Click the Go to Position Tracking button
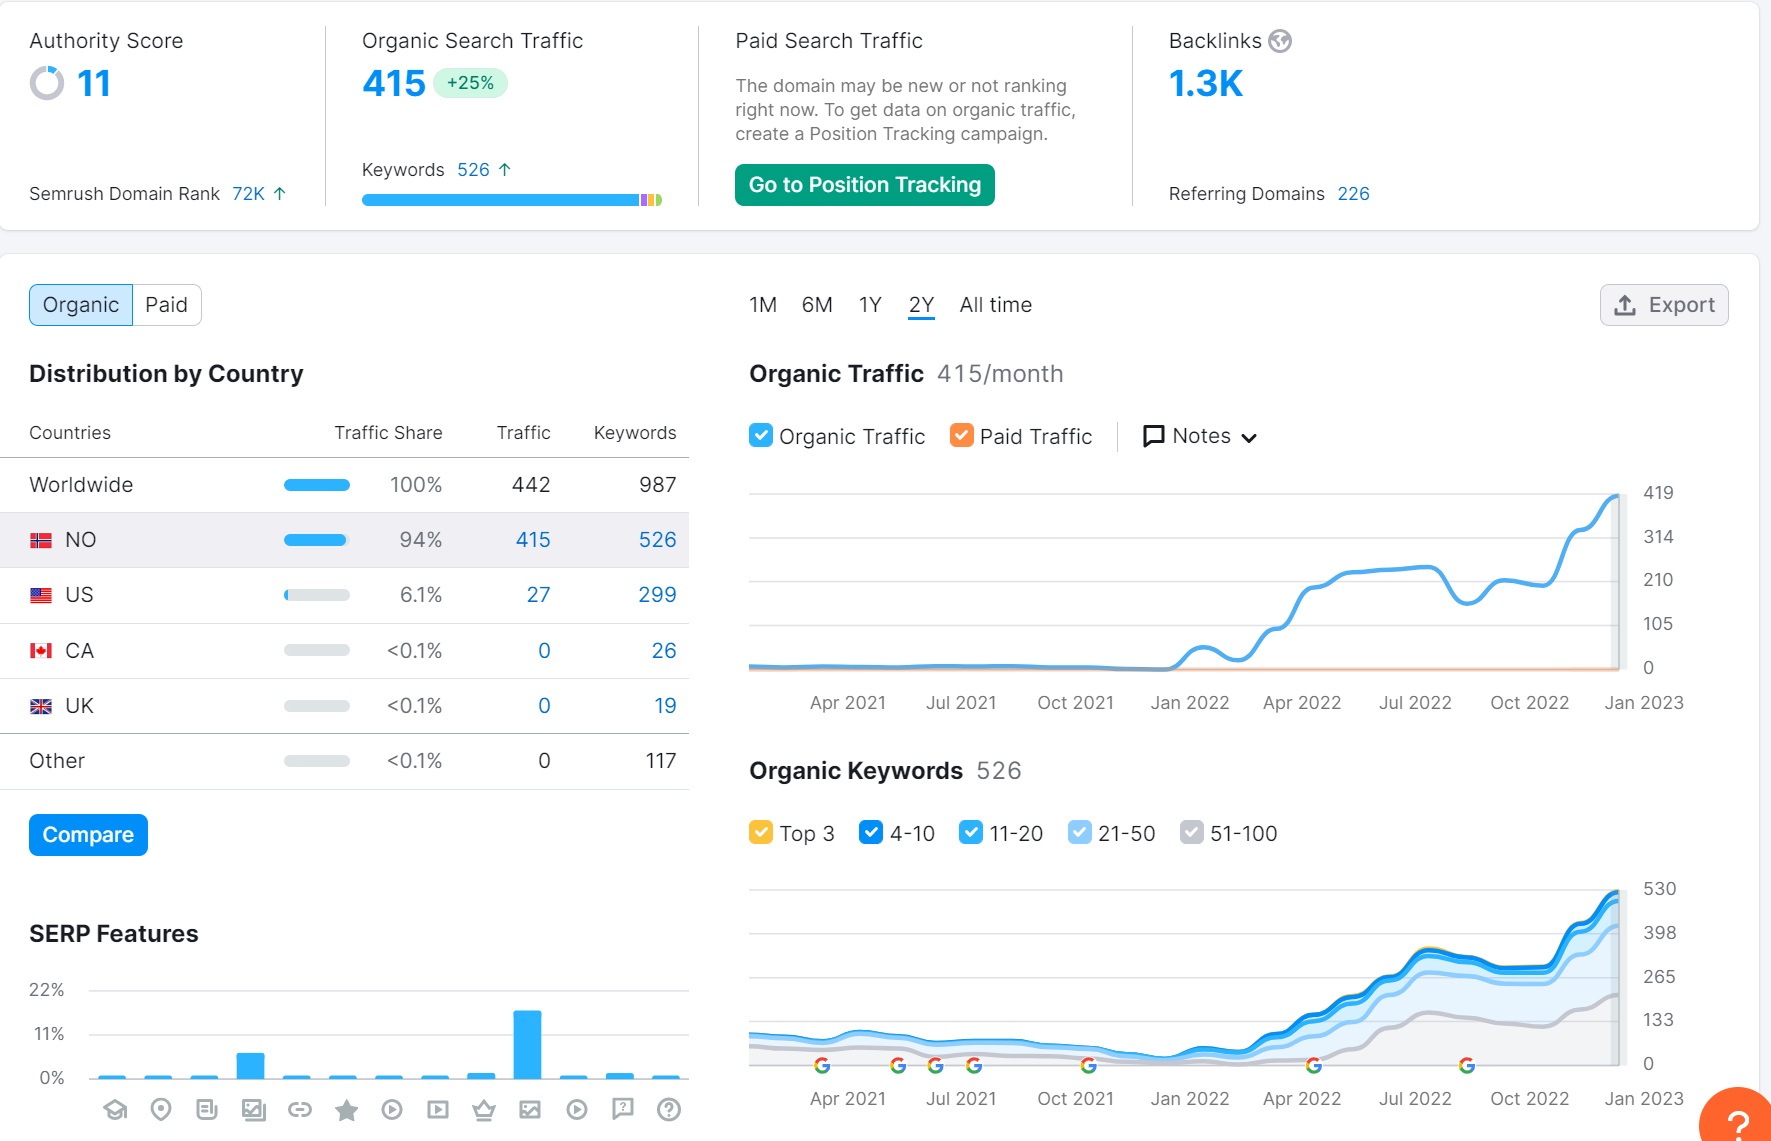The height and width of the screenshot is (1141, 1771). coord(865,185)
